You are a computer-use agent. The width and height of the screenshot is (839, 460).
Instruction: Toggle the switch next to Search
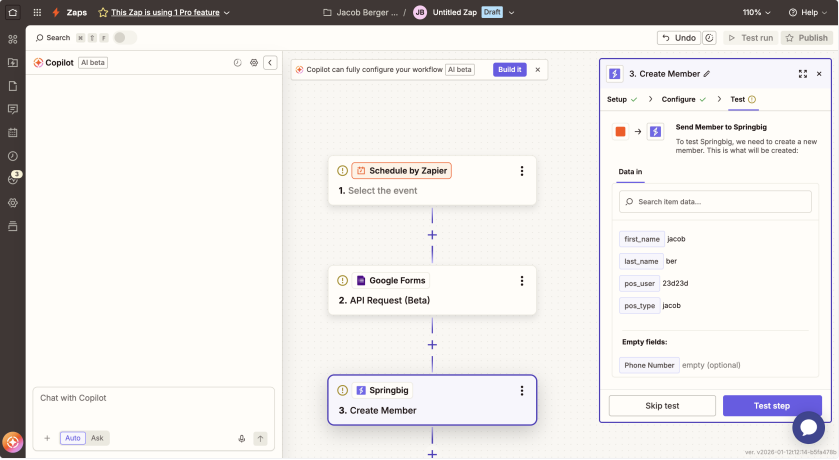125,37
